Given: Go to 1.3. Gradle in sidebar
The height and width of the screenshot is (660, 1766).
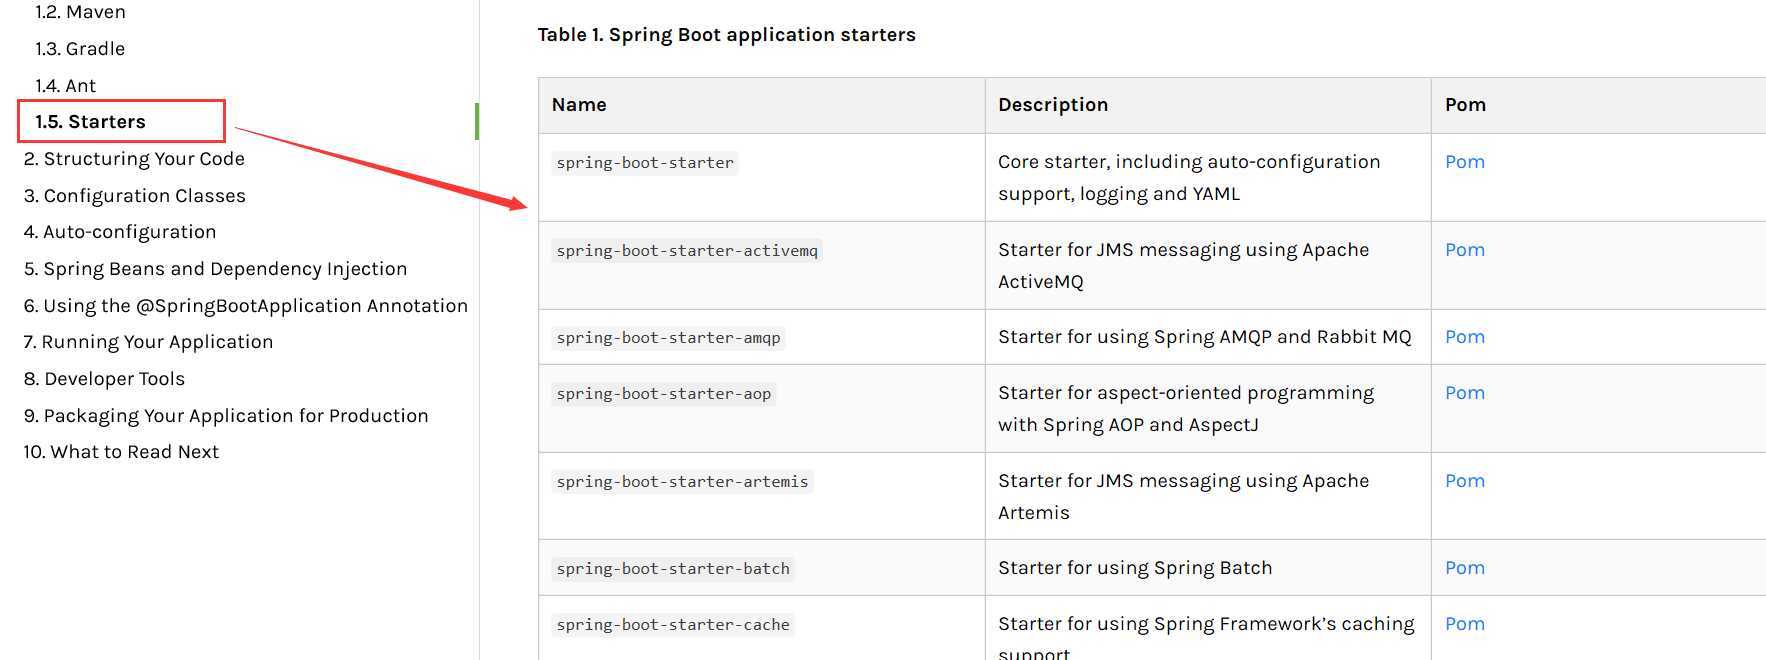Looking at the screenshot, I should pos(80,49).
